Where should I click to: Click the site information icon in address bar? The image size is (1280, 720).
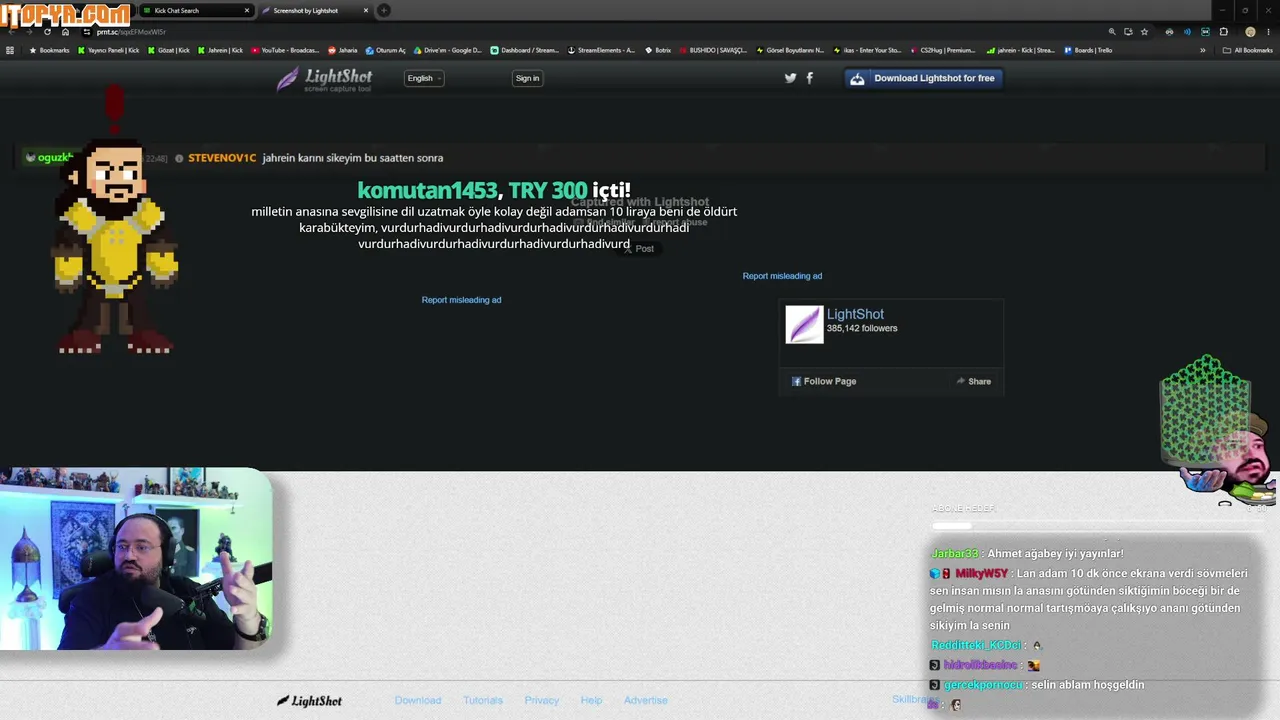pos(87,31)
